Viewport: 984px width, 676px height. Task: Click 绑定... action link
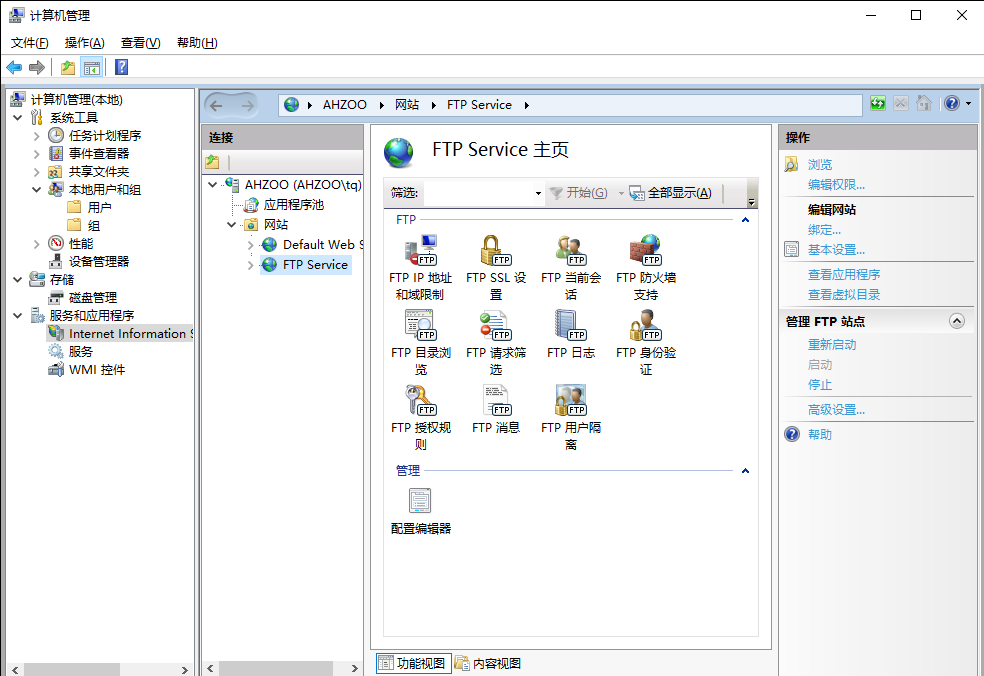tap(824, 230)
